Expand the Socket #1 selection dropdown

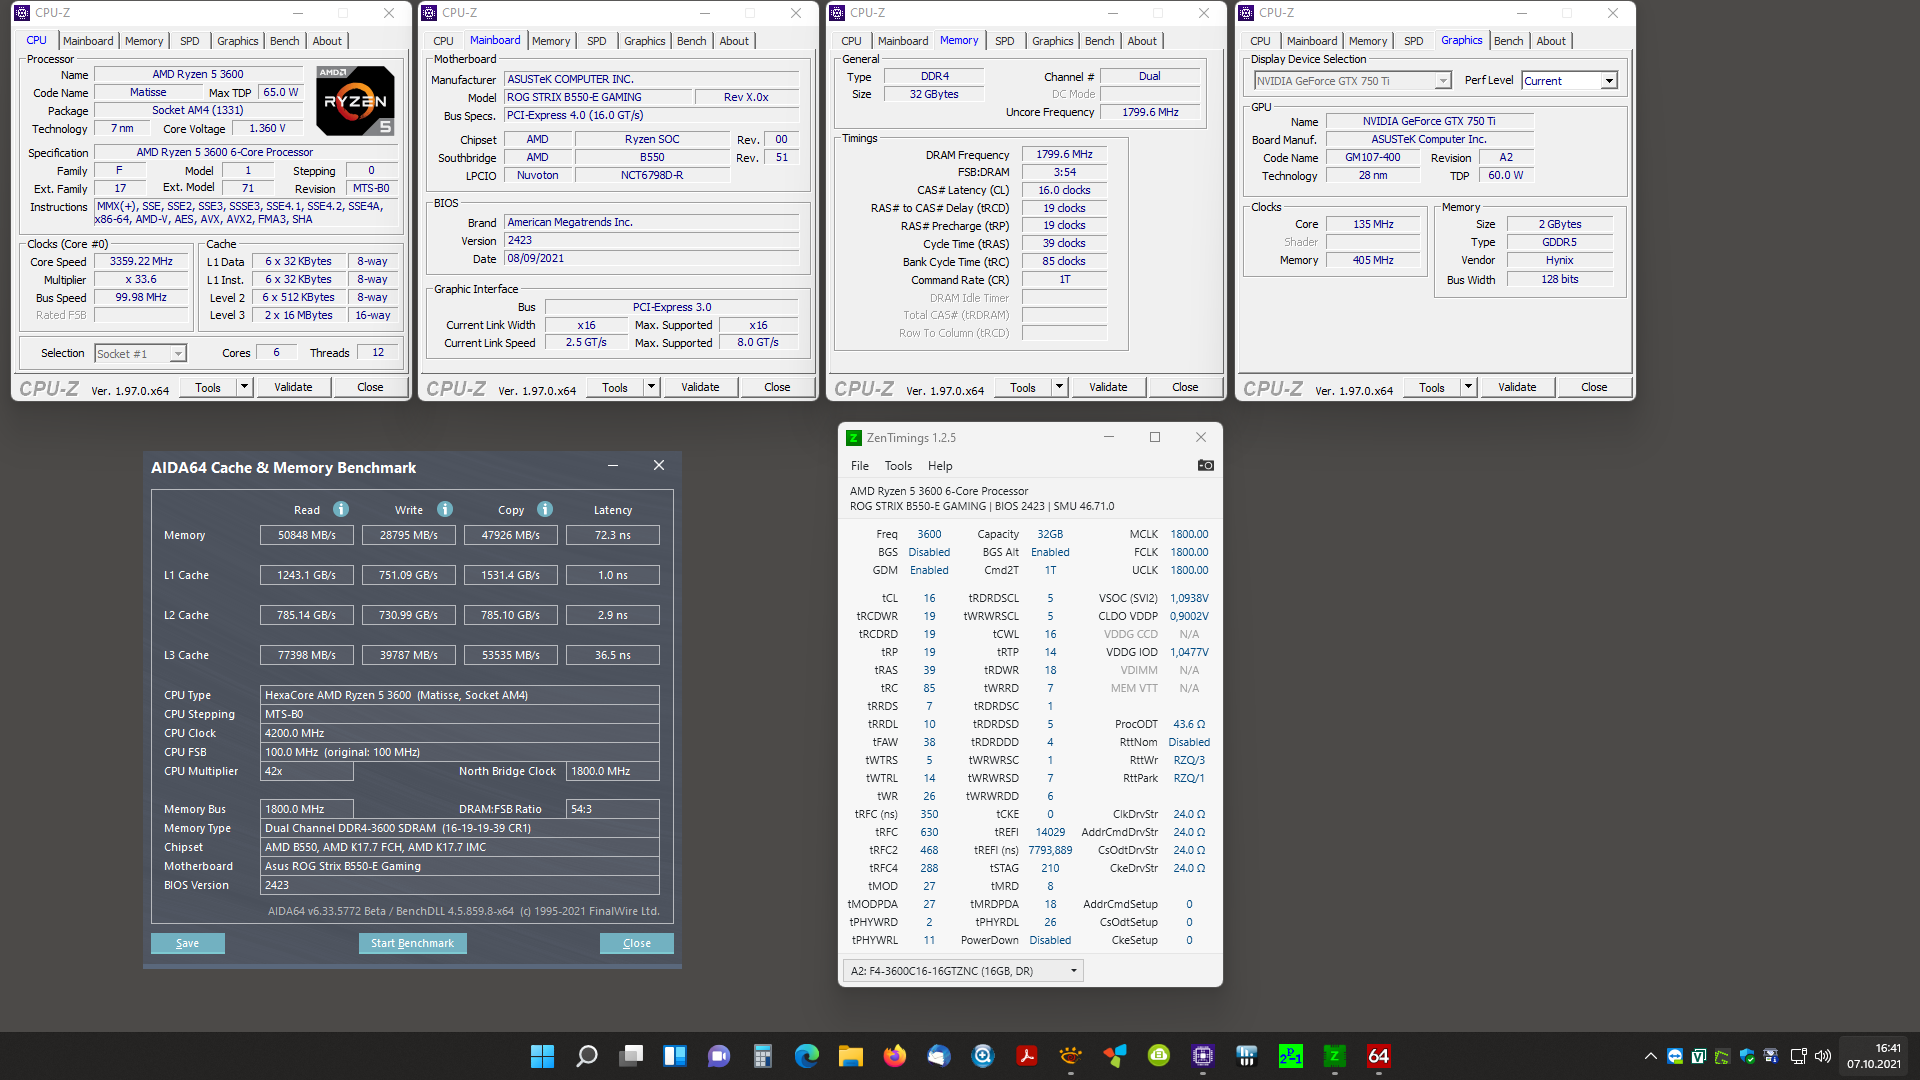pos(177,354)
